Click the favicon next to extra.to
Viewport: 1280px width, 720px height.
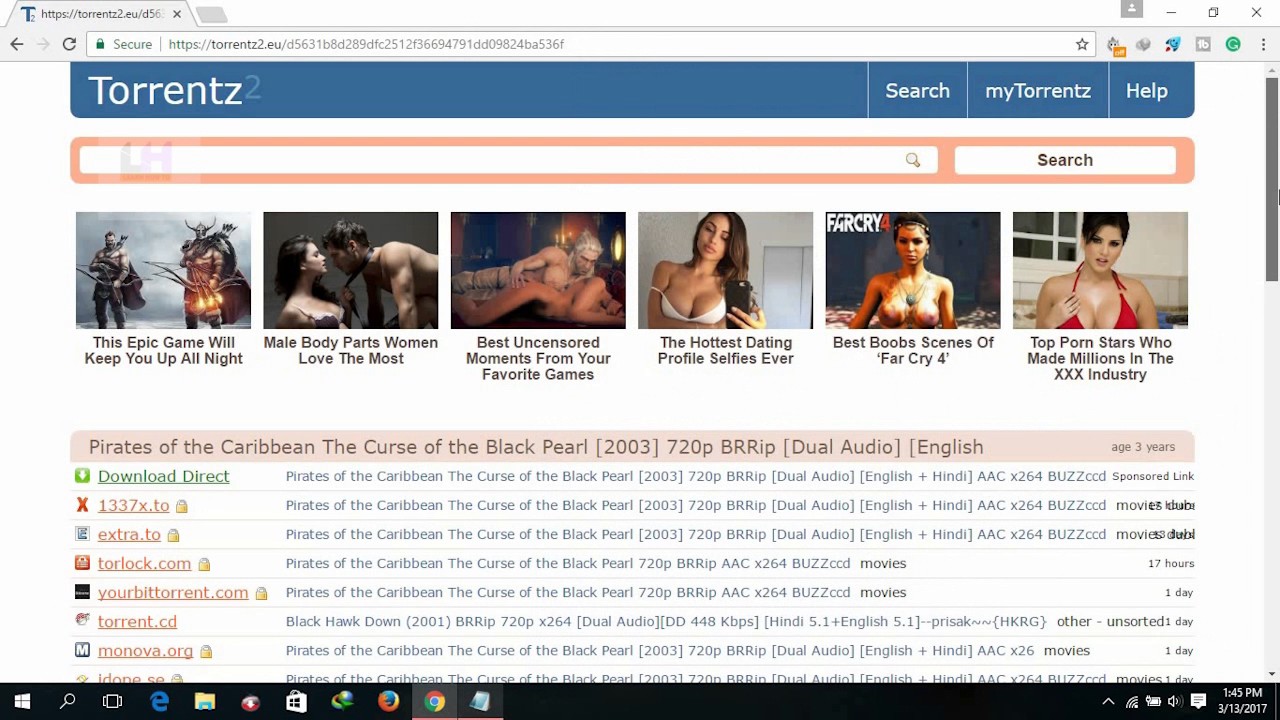pyautogui.click(x=82, y=534)
